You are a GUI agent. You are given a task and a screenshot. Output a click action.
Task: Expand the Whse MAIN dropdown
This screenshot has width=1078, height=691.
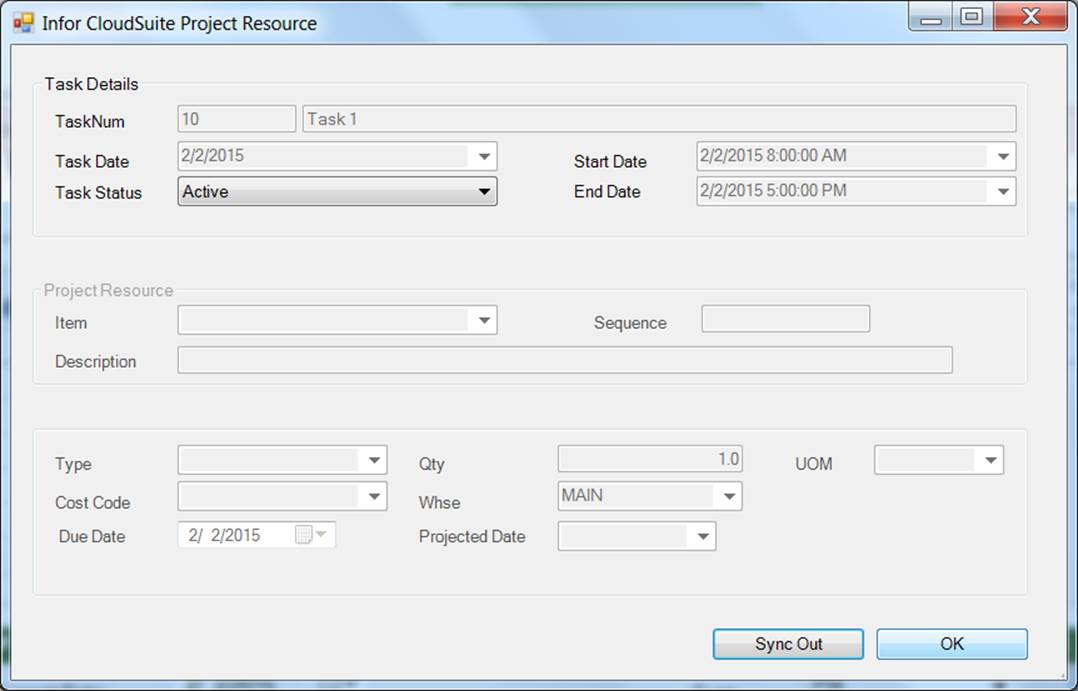coord(730,496)
